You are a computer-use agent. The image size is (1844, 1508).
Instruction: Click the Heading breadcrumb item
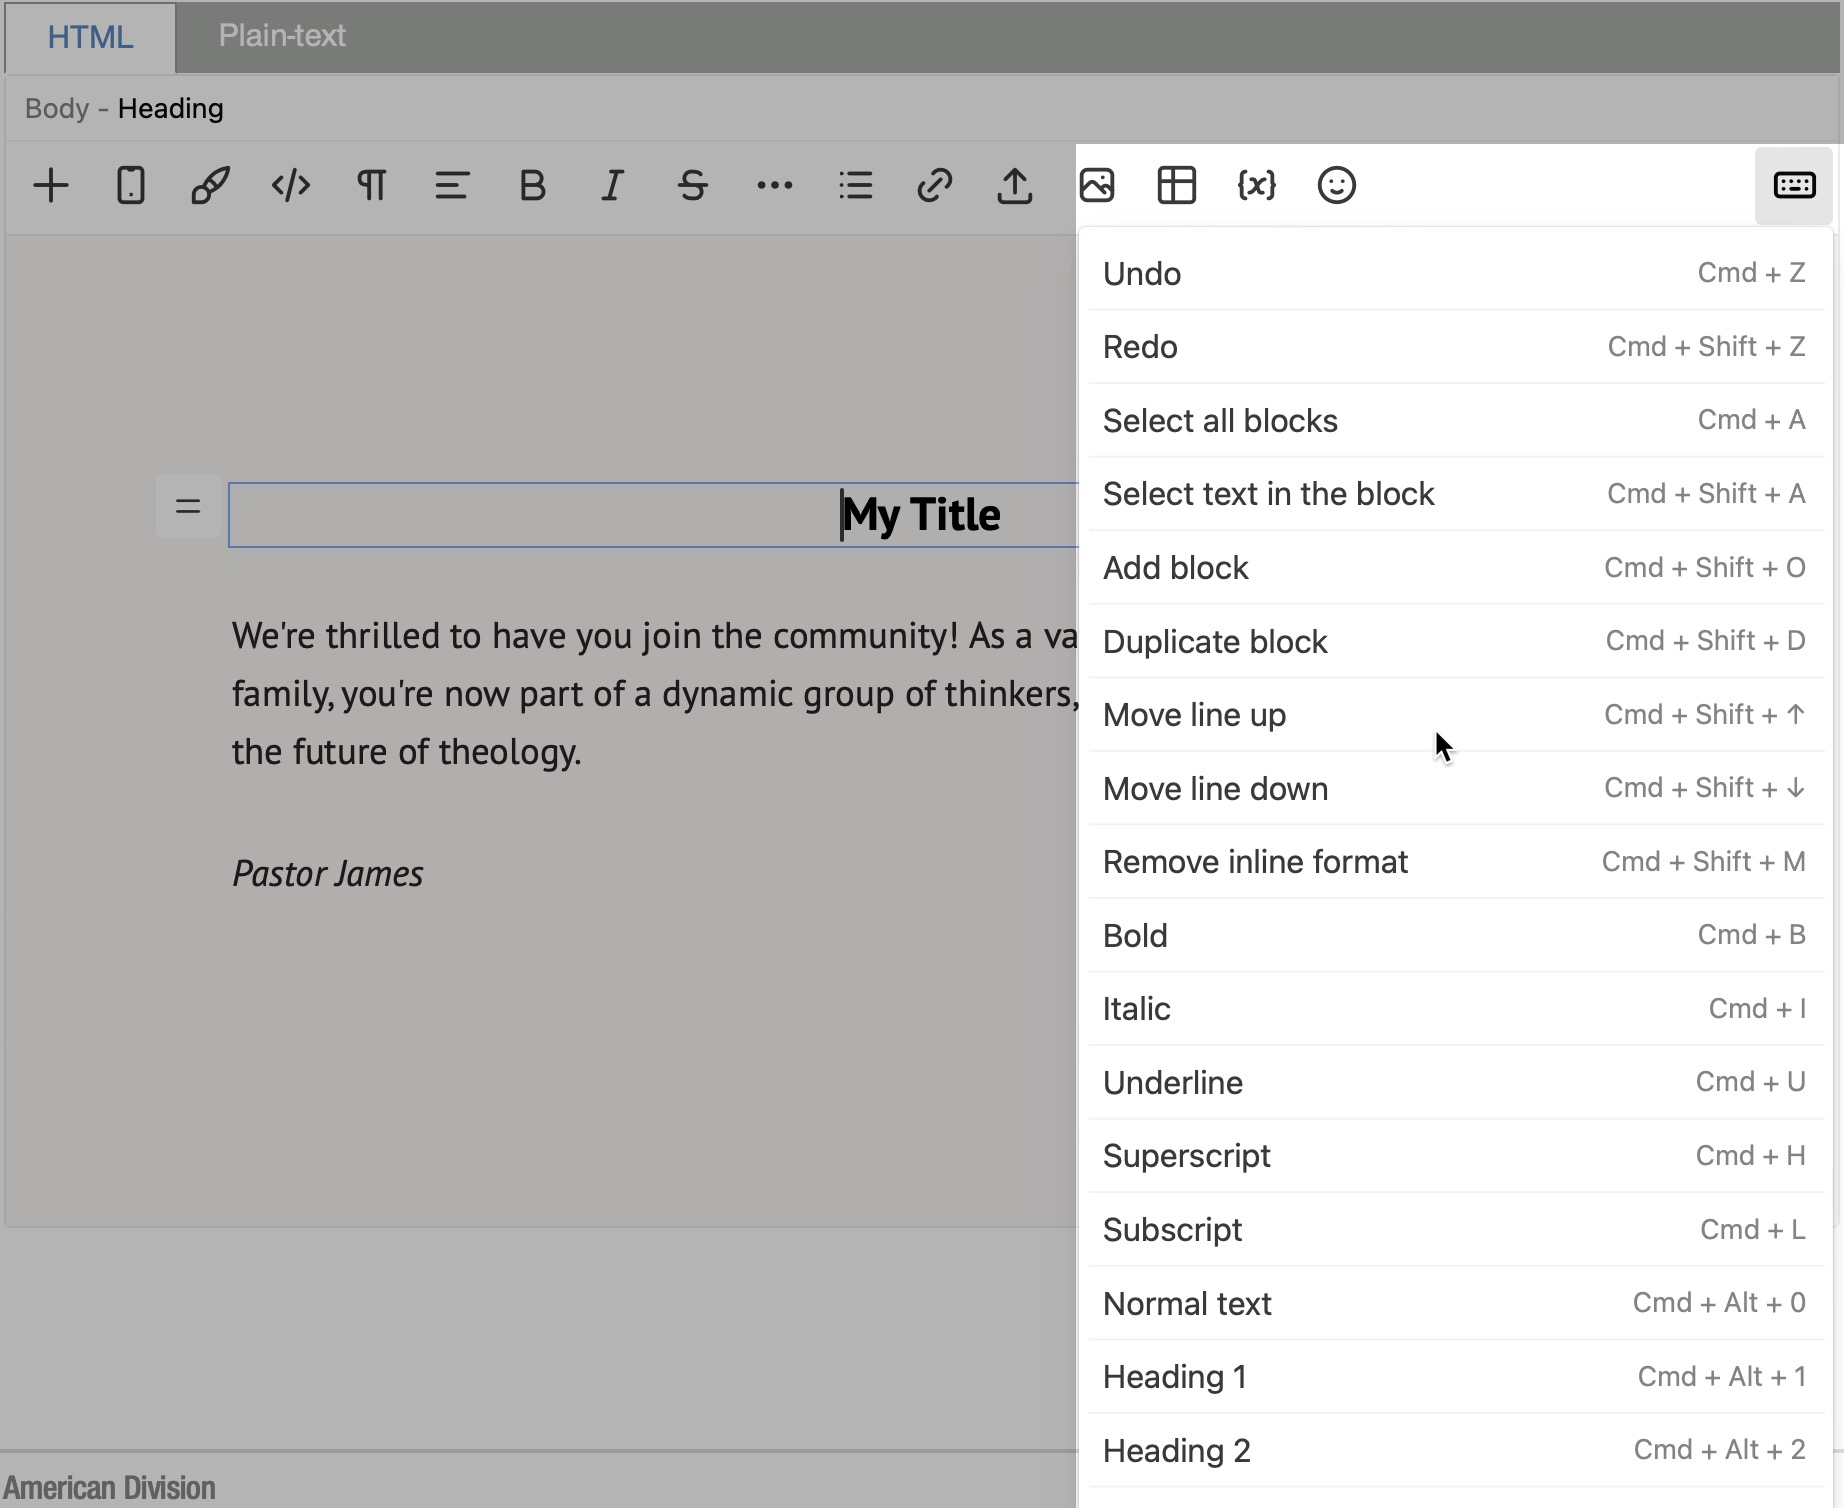point(171,108)
